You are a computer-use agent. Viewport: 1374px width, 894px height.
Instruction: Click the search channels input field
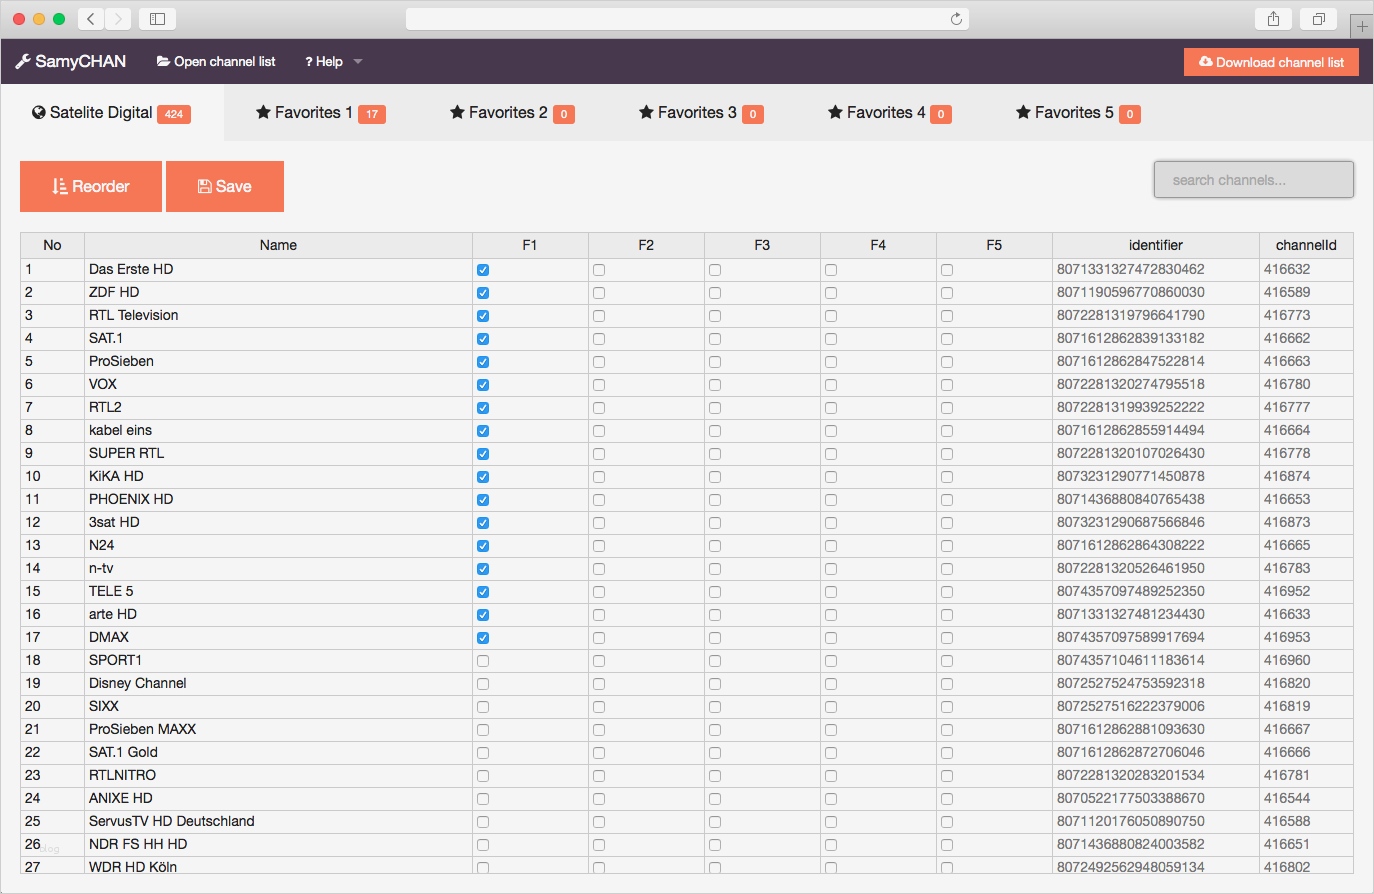point(1253,179)
